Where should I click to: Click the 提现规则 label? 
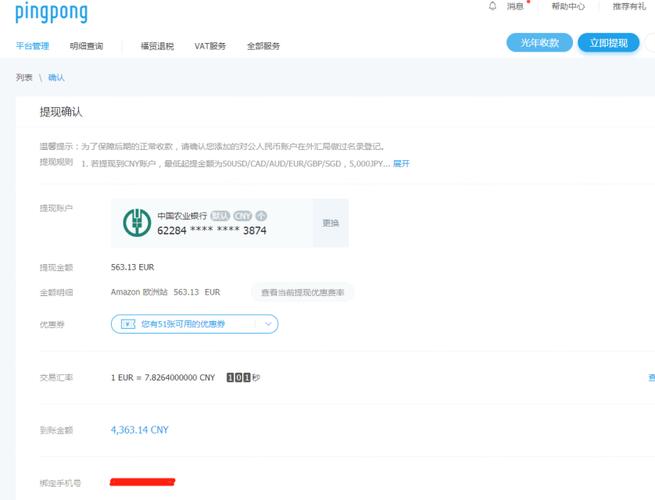click(56, 162)
